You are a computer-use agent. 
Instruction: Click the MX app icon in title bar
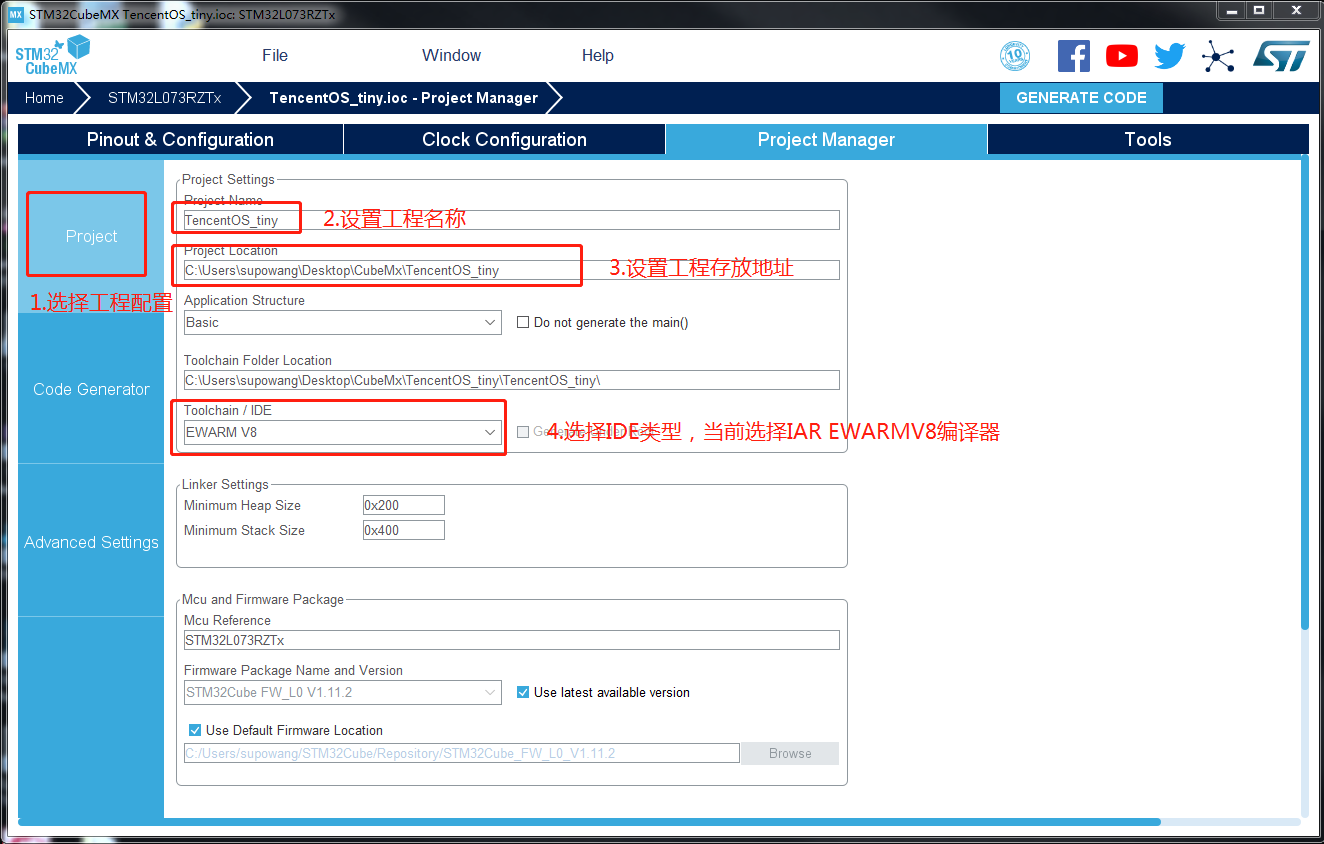point(15,14)
